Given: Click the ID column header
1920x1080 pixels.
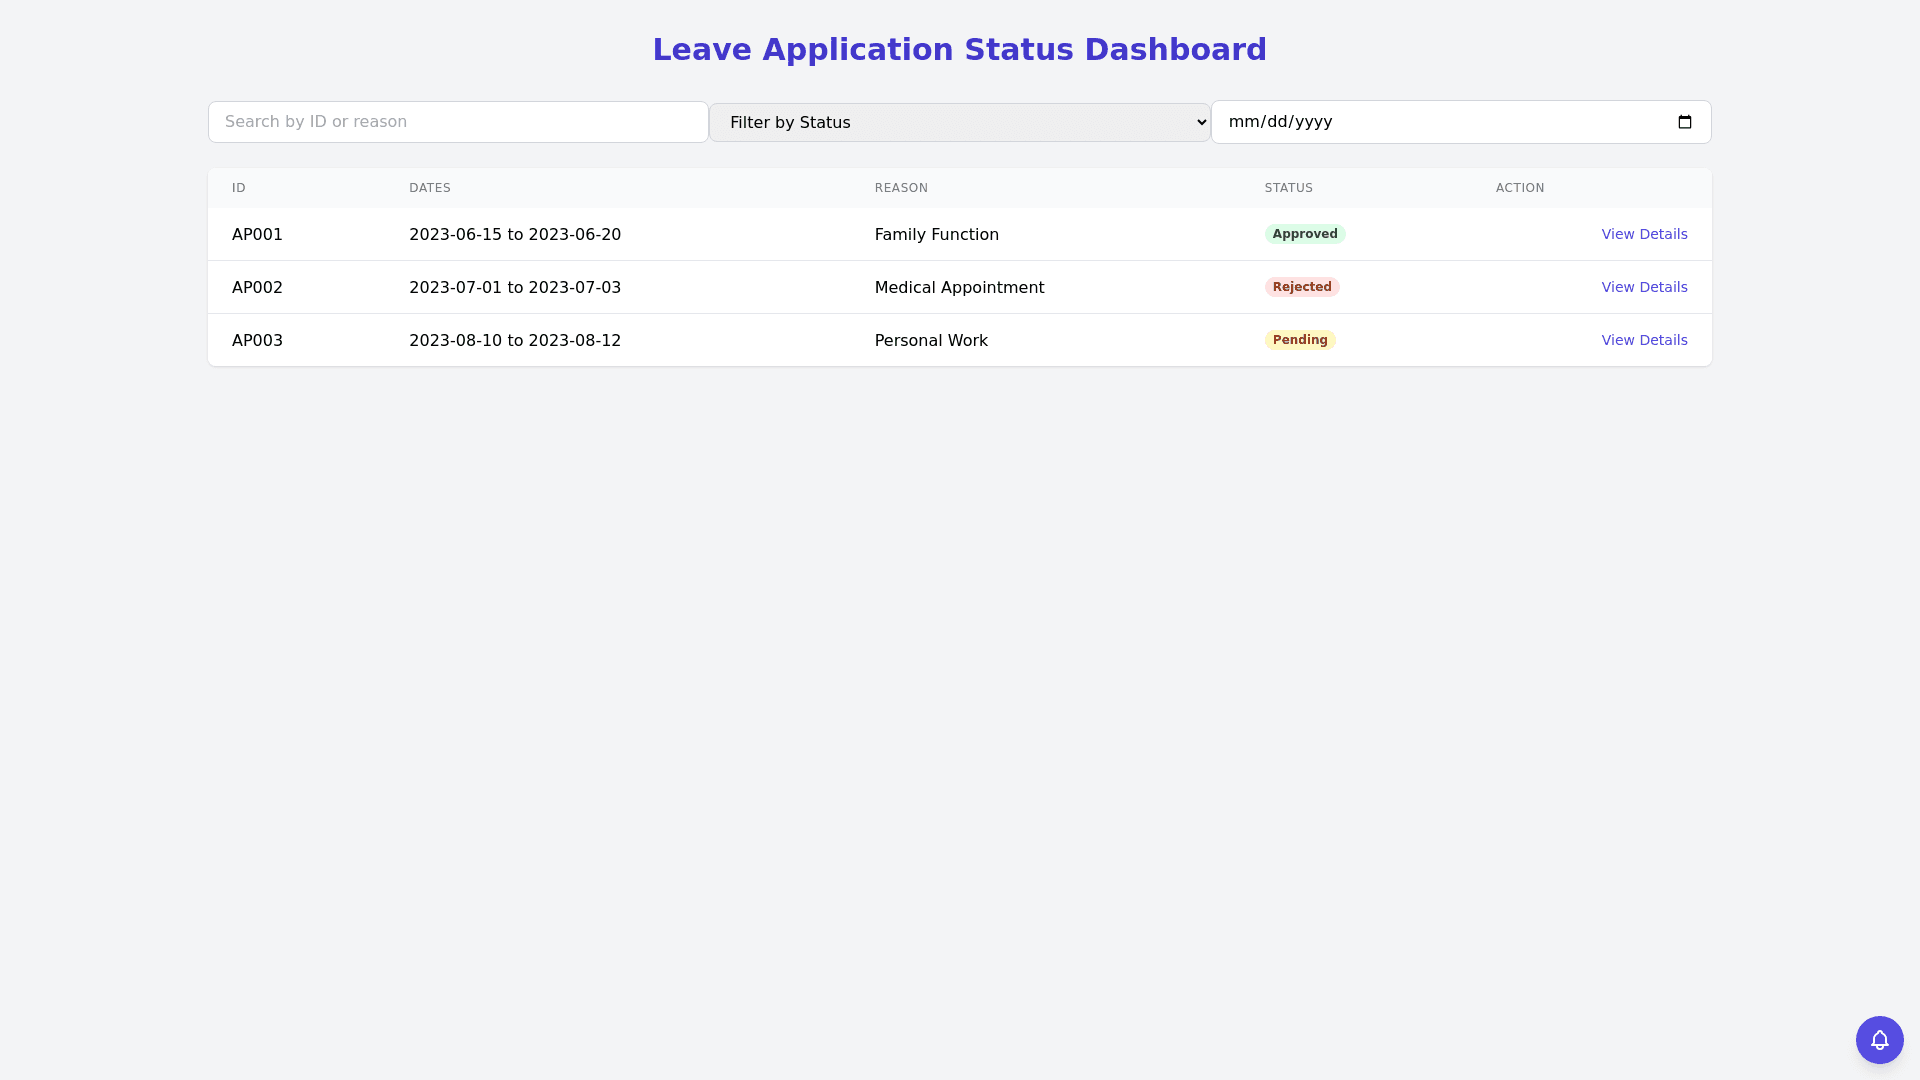Looking at the screenshot, I should (239, 188).
